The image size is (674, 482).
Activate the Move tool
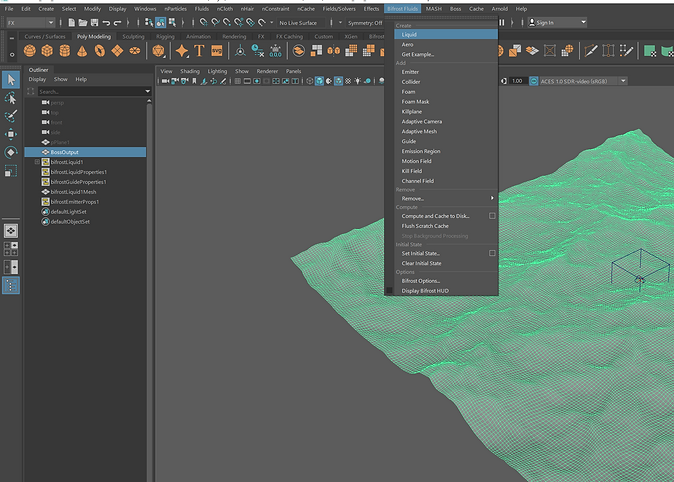pos(11,134)
